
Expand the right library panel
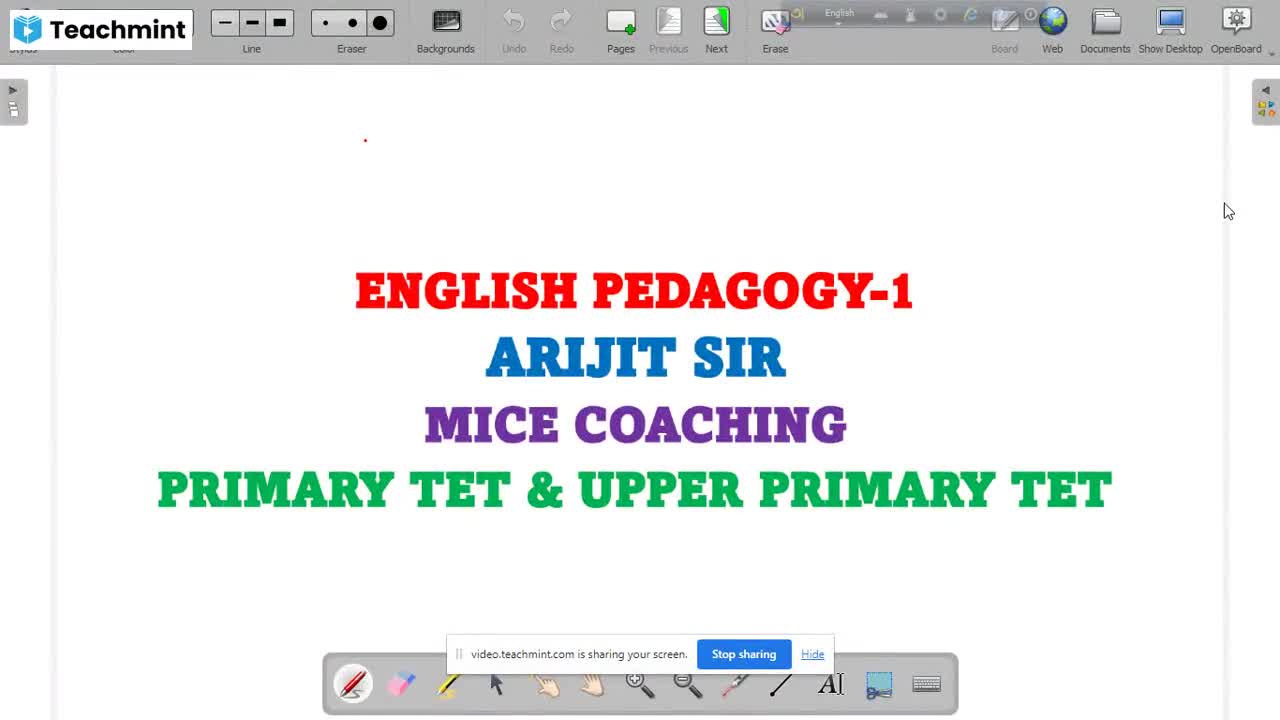pos(1266,101)
